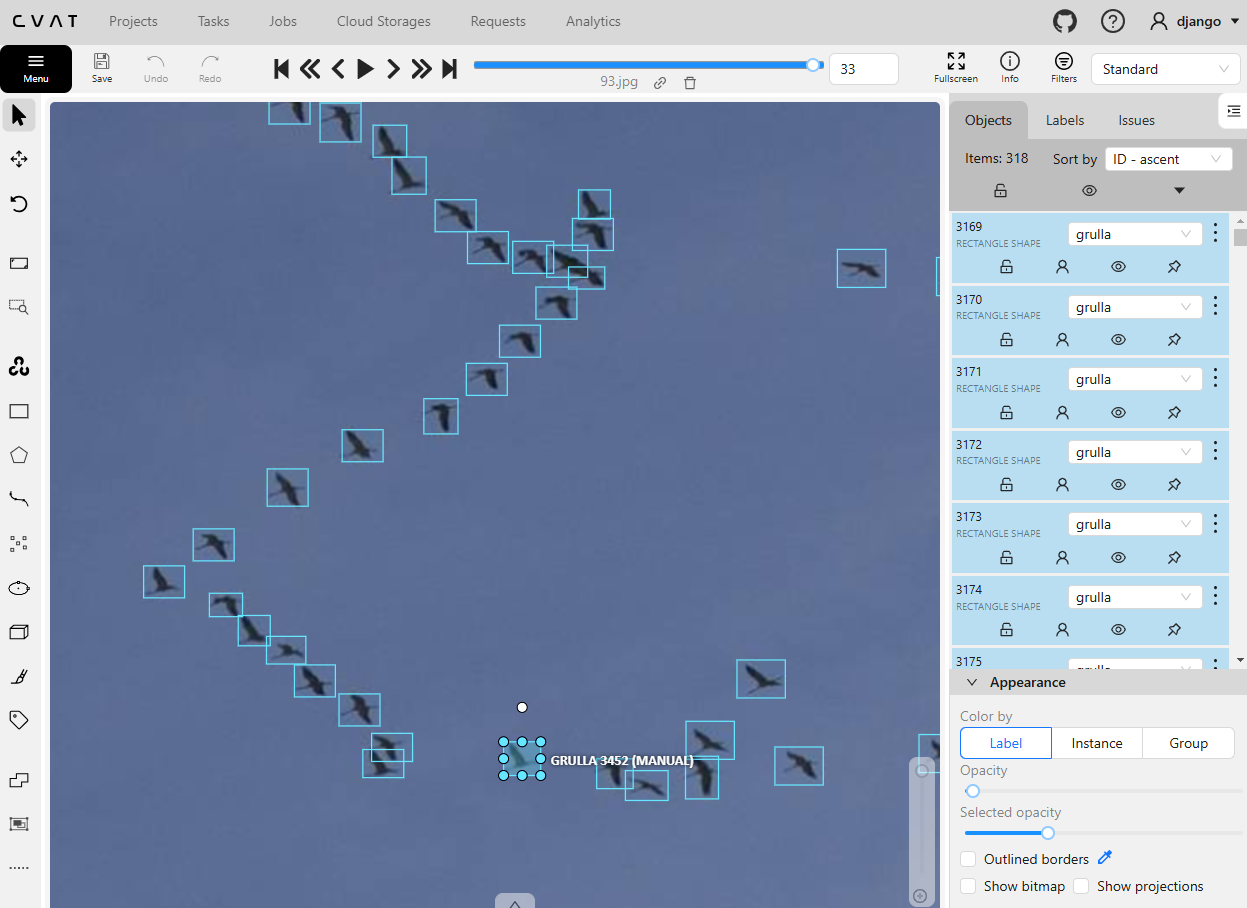Select the draw rectangle tool

(x=18, y=411)
